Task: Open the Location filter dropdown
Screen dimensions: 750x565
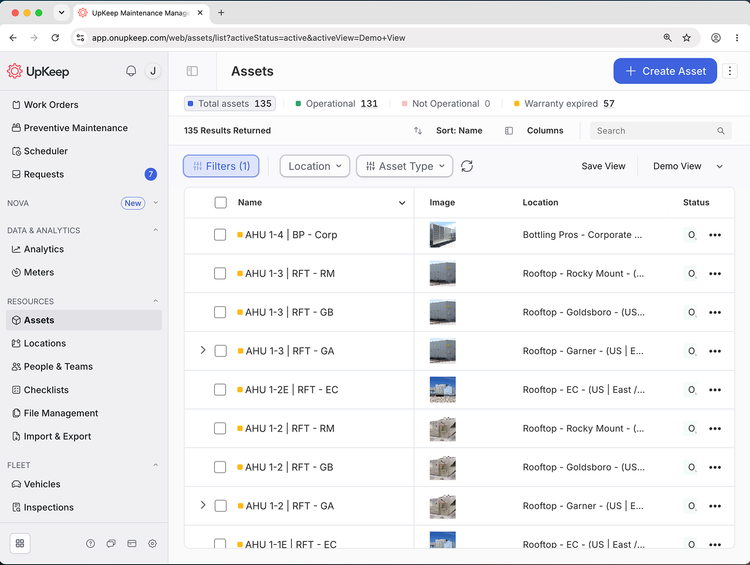Action: 315,166
